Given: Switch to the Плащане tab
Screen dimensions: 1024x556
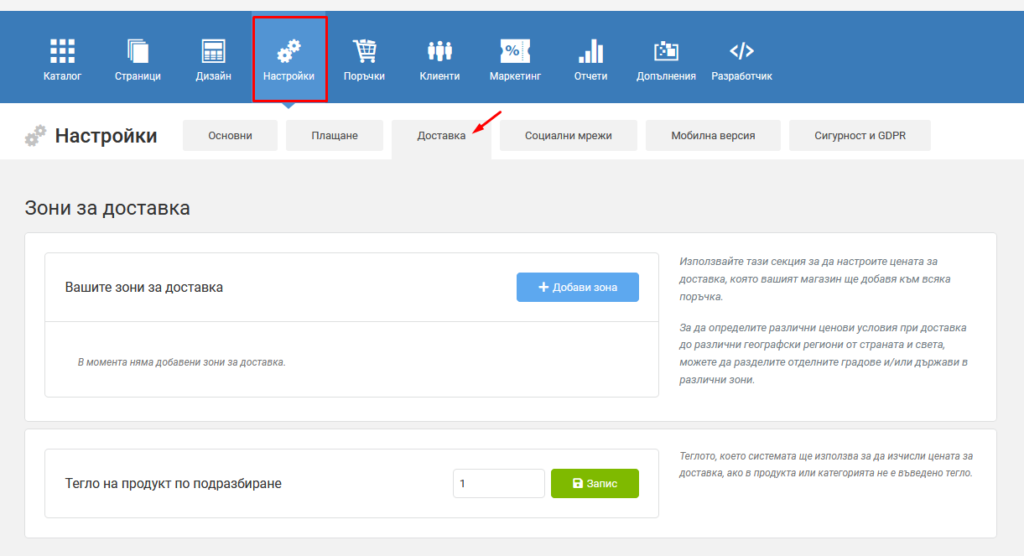Looking at the screenshot, I should (x=334, y=135).
